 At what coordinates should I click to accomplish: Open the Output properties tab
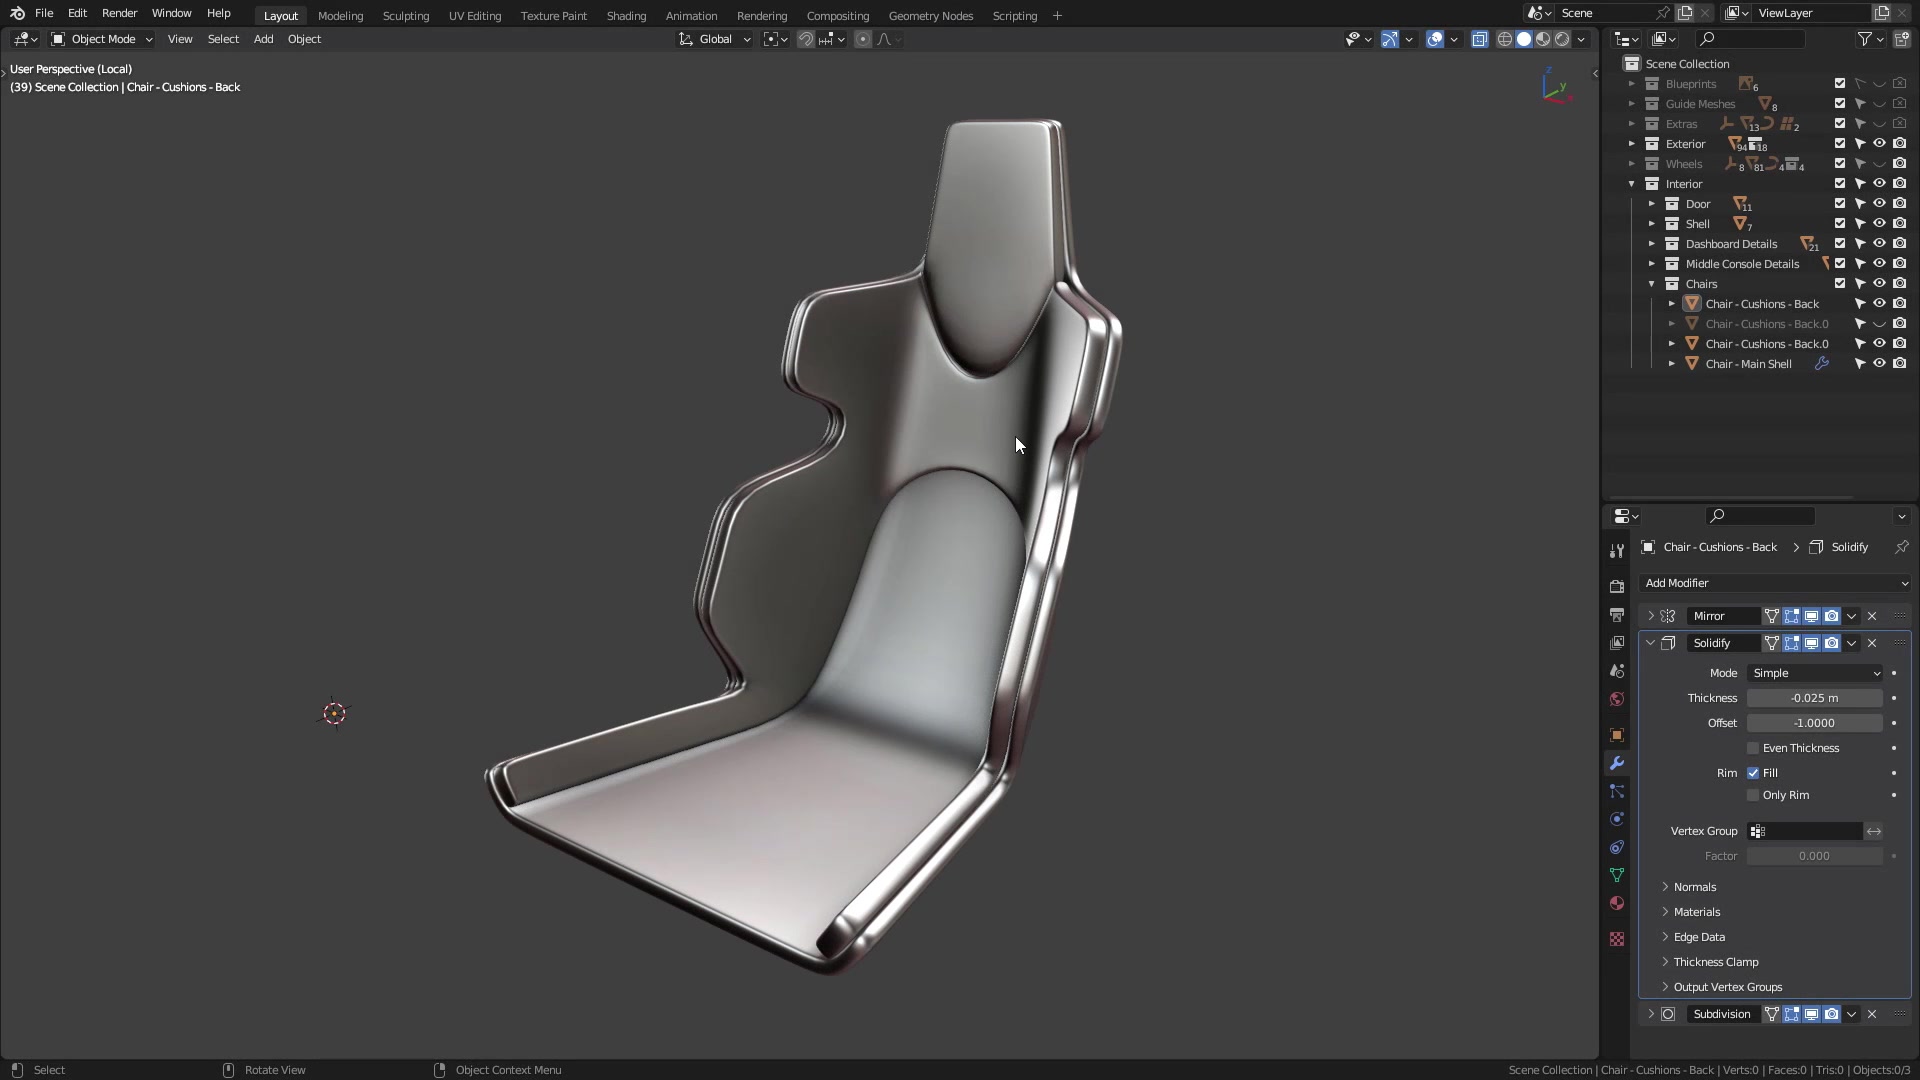click(1617, 615)
